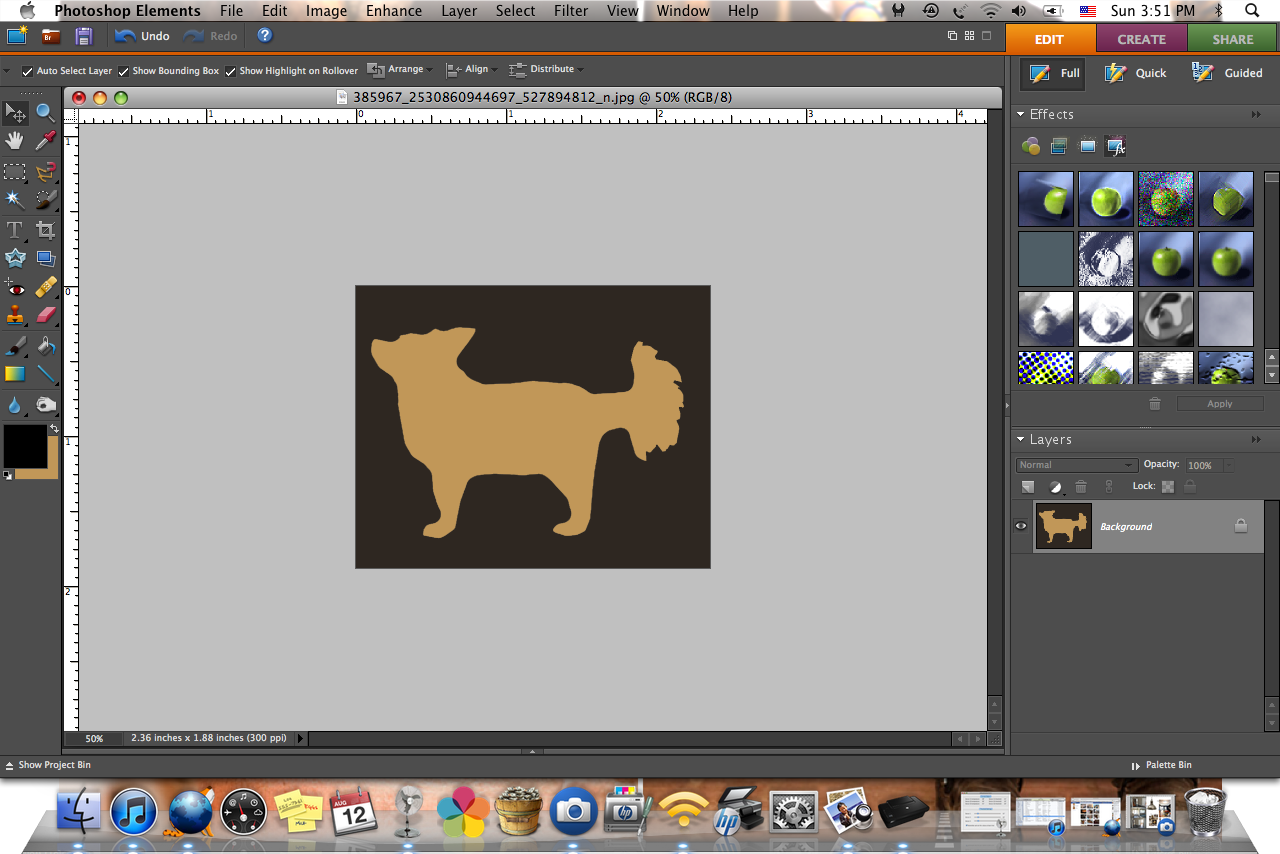
Task: Select the Blur droplet tool
Action: pyautogui.click(x=15, y=405)
